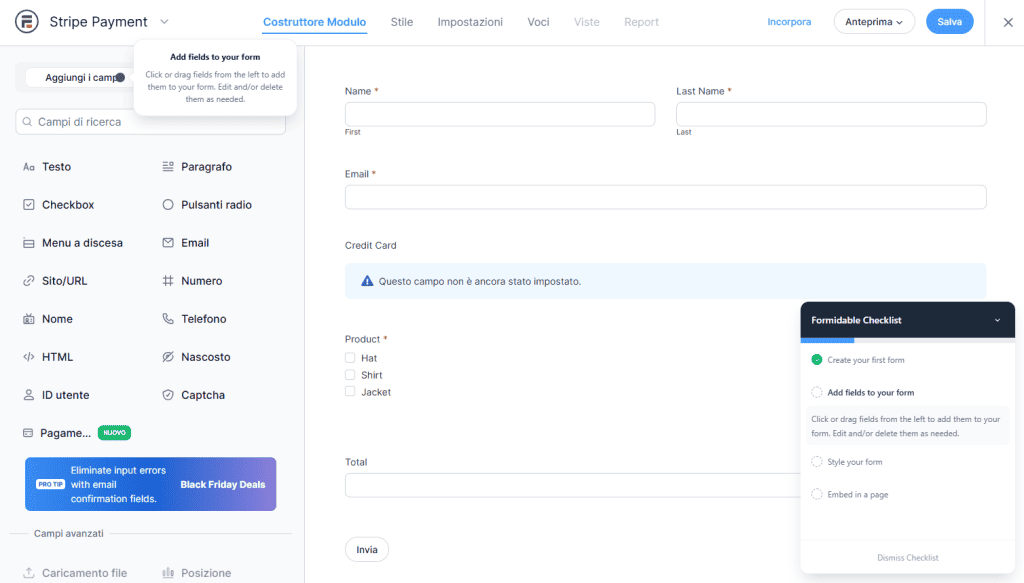This screenshot has width=1024, height=583.
Task: Add the Paragrafo field icon
Action: 168,167
